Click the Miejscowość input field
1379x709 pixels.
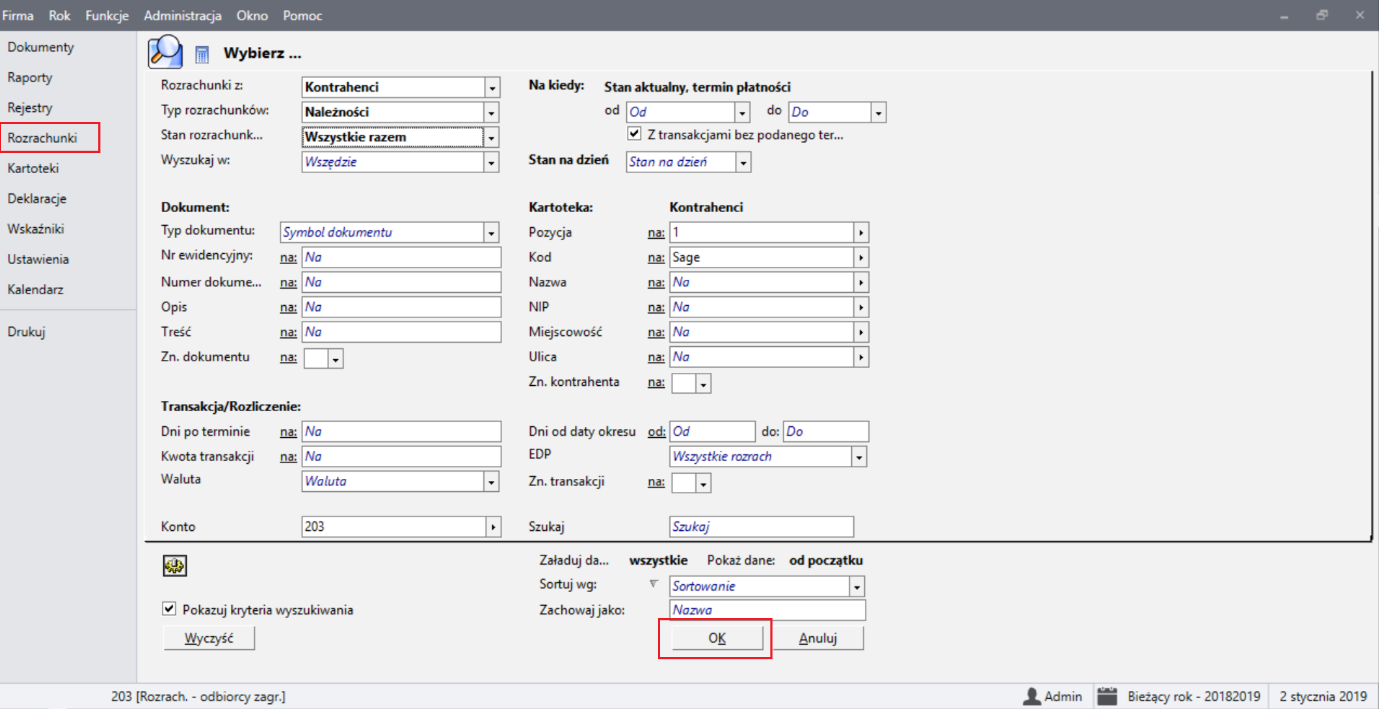point(762,332)
